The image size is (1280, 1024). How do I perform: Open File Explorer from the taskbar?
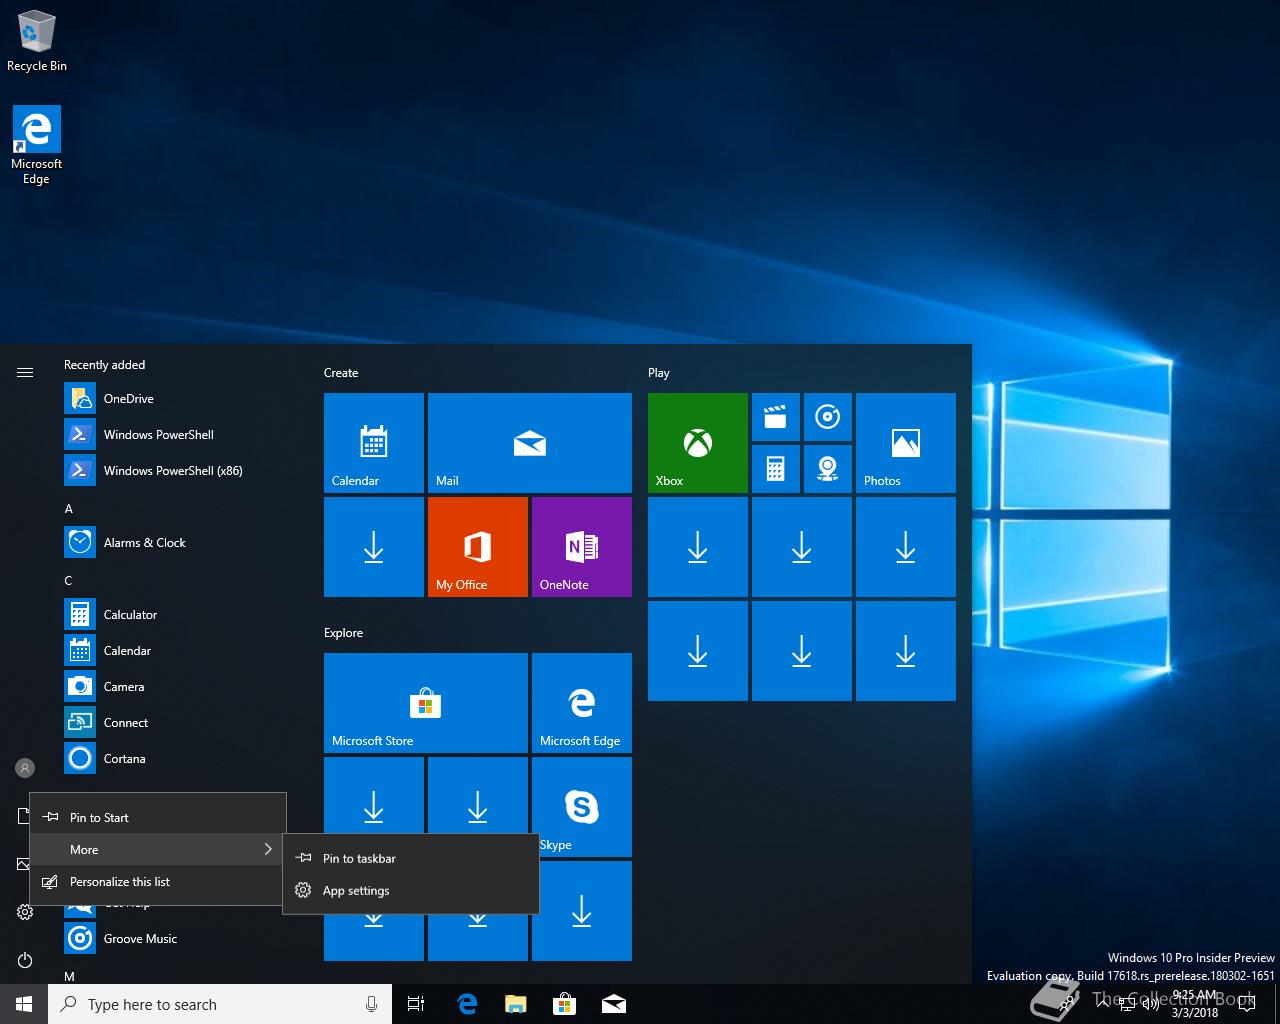516,1004
